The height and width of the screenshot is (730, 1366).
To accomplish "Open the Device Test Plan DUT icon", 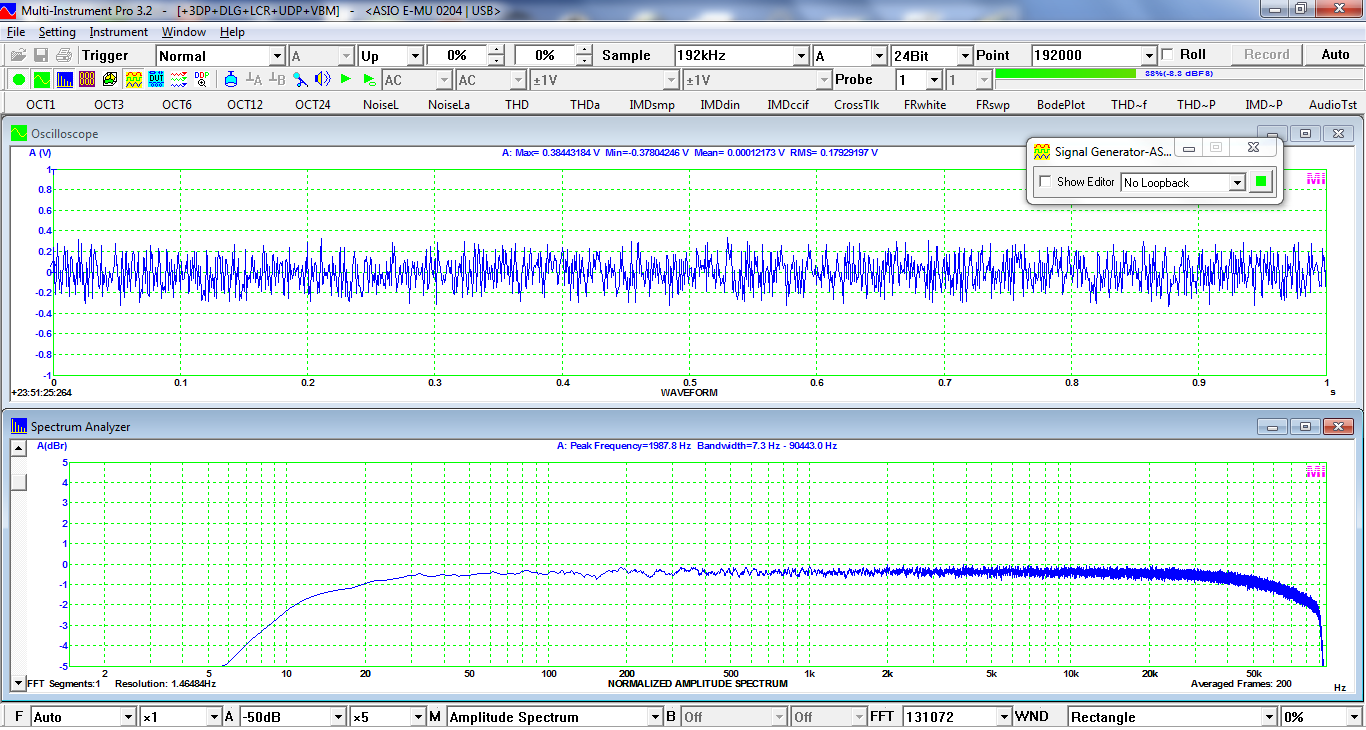I will click(x=156, y=79).
